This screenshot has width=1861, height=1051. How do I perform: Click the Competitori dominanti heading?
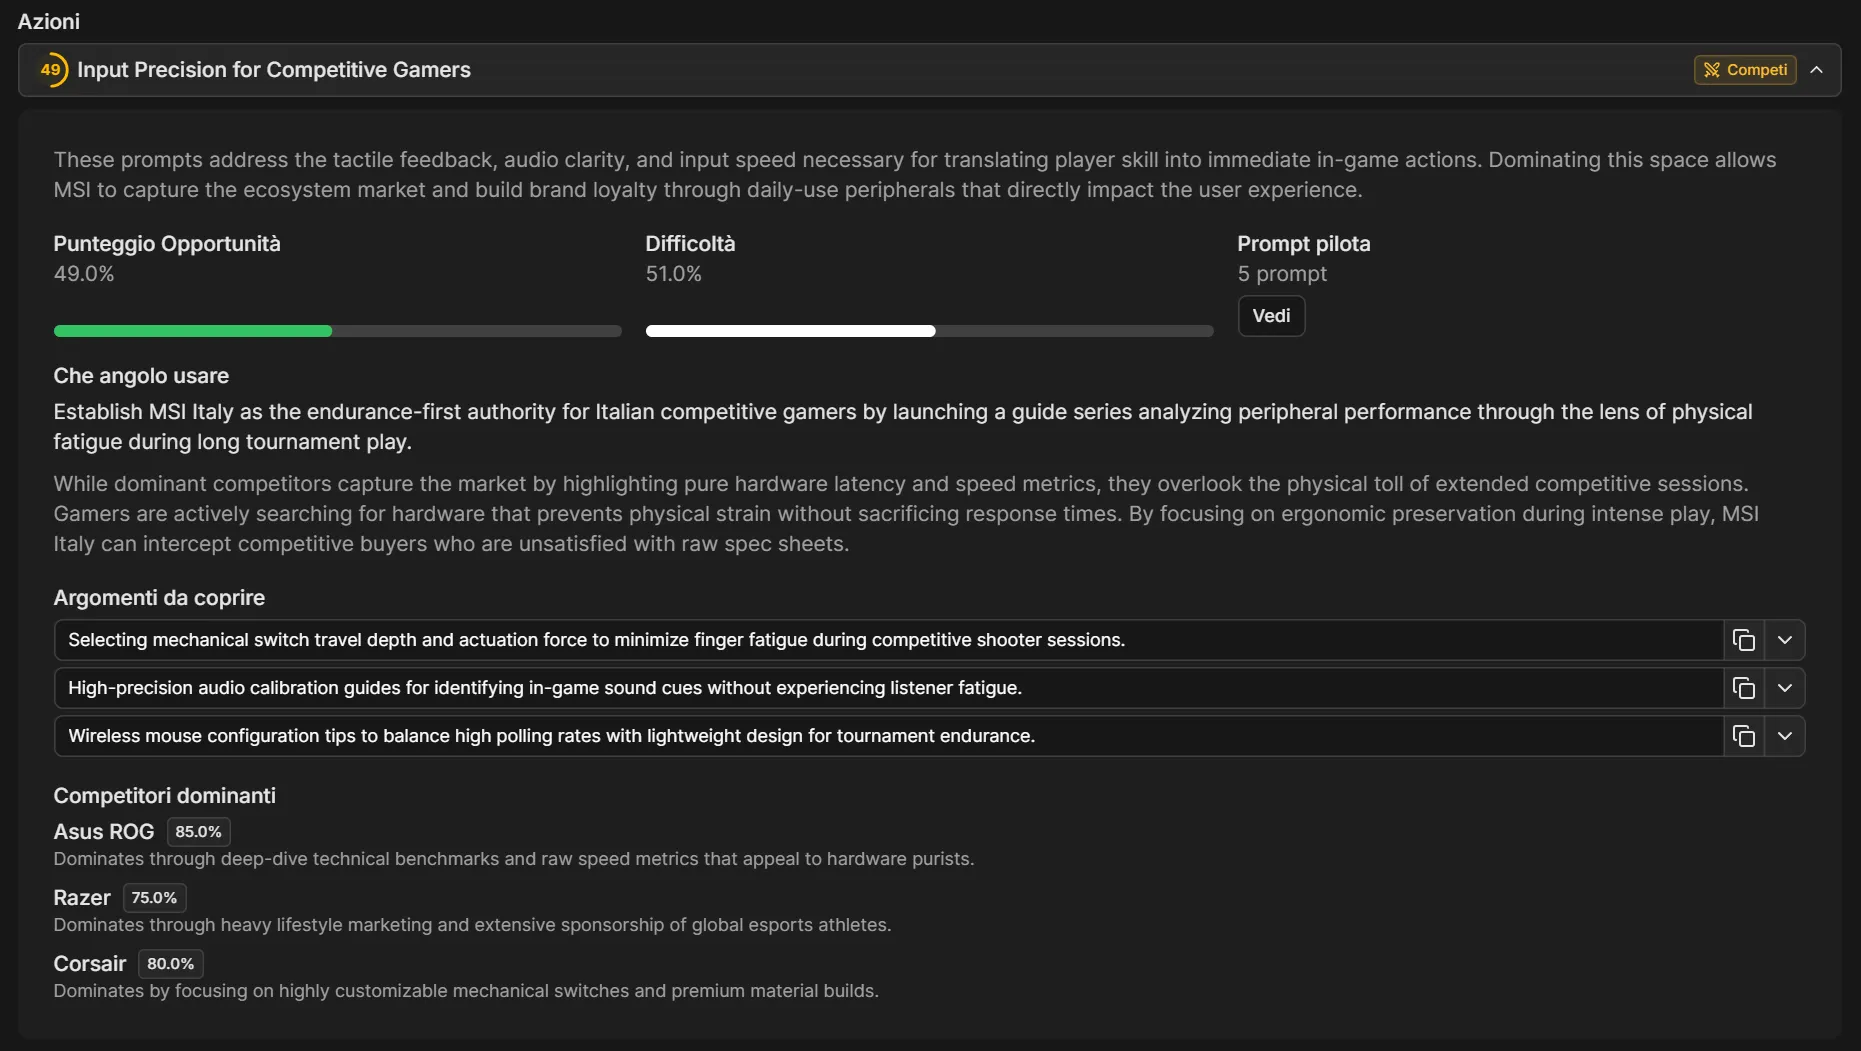164,796
